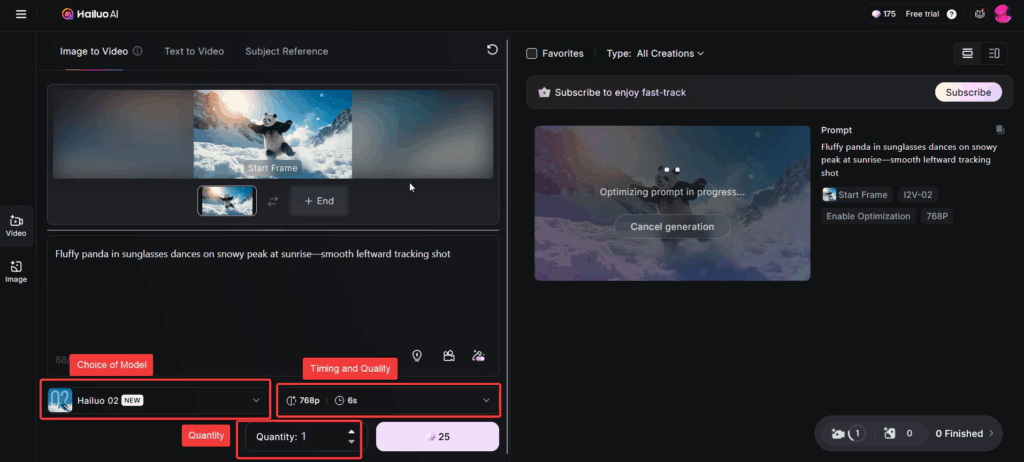Image resolution: width=1024 pixels, height=462 pixels.
Task: Tick the Favorites checkbox
Action: (532, 53)
